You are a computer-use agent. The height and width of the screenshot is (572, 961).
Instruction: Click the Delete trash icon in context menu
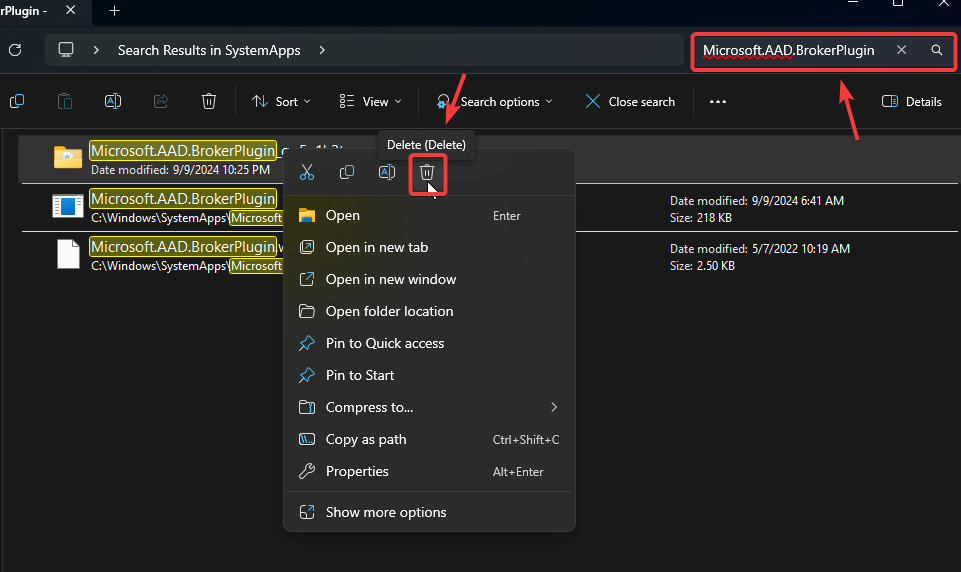pos(427,173)
